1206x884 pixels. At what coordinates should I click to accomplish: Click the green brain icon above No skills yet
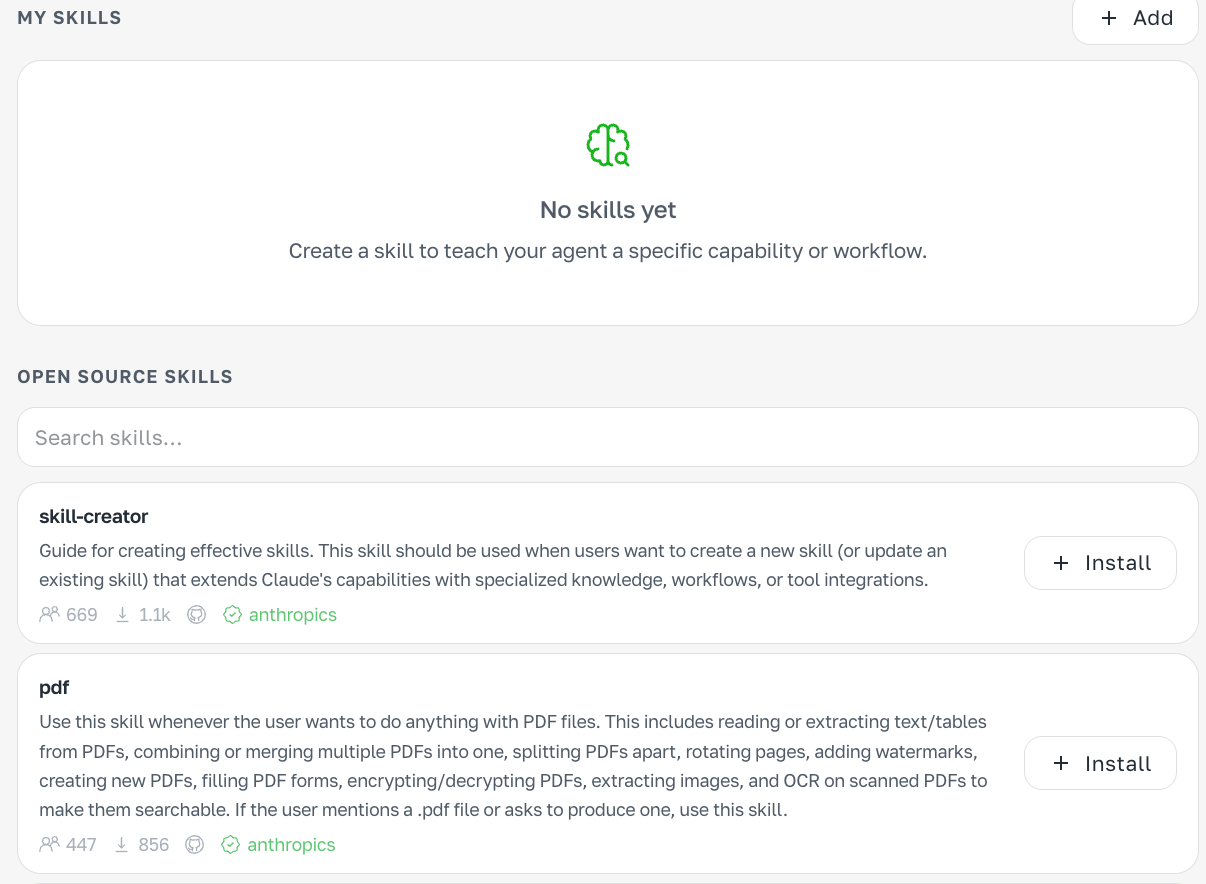coord(608,145)
